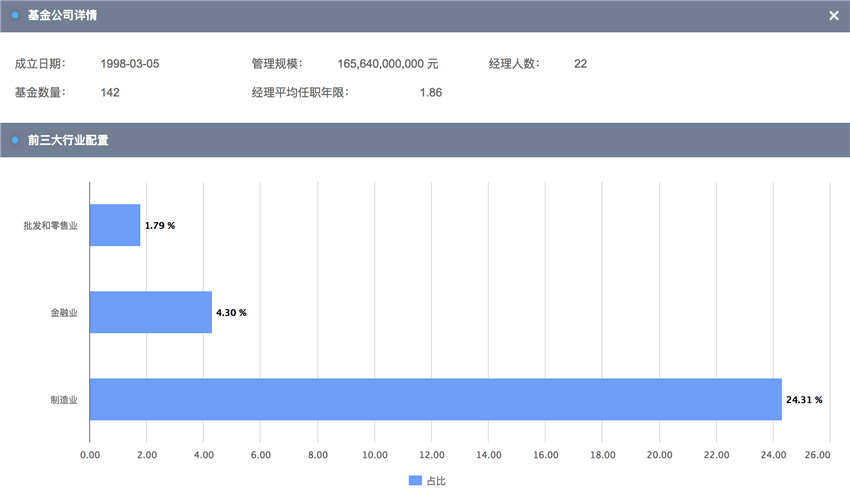The width and height of the screenshot is (850, 499).
Task: Click the 基金公司详情 header title
Action: (x=62, y=16)
